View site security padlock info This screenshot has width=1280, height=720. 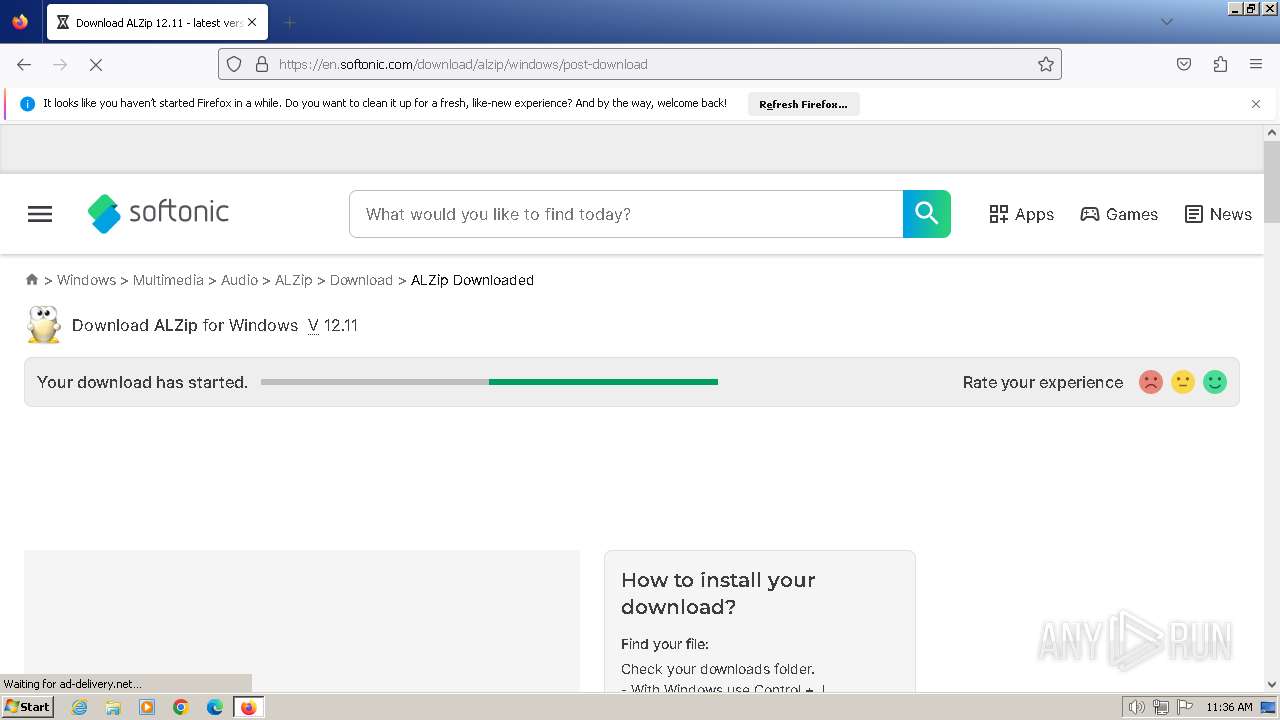point(262,64)
